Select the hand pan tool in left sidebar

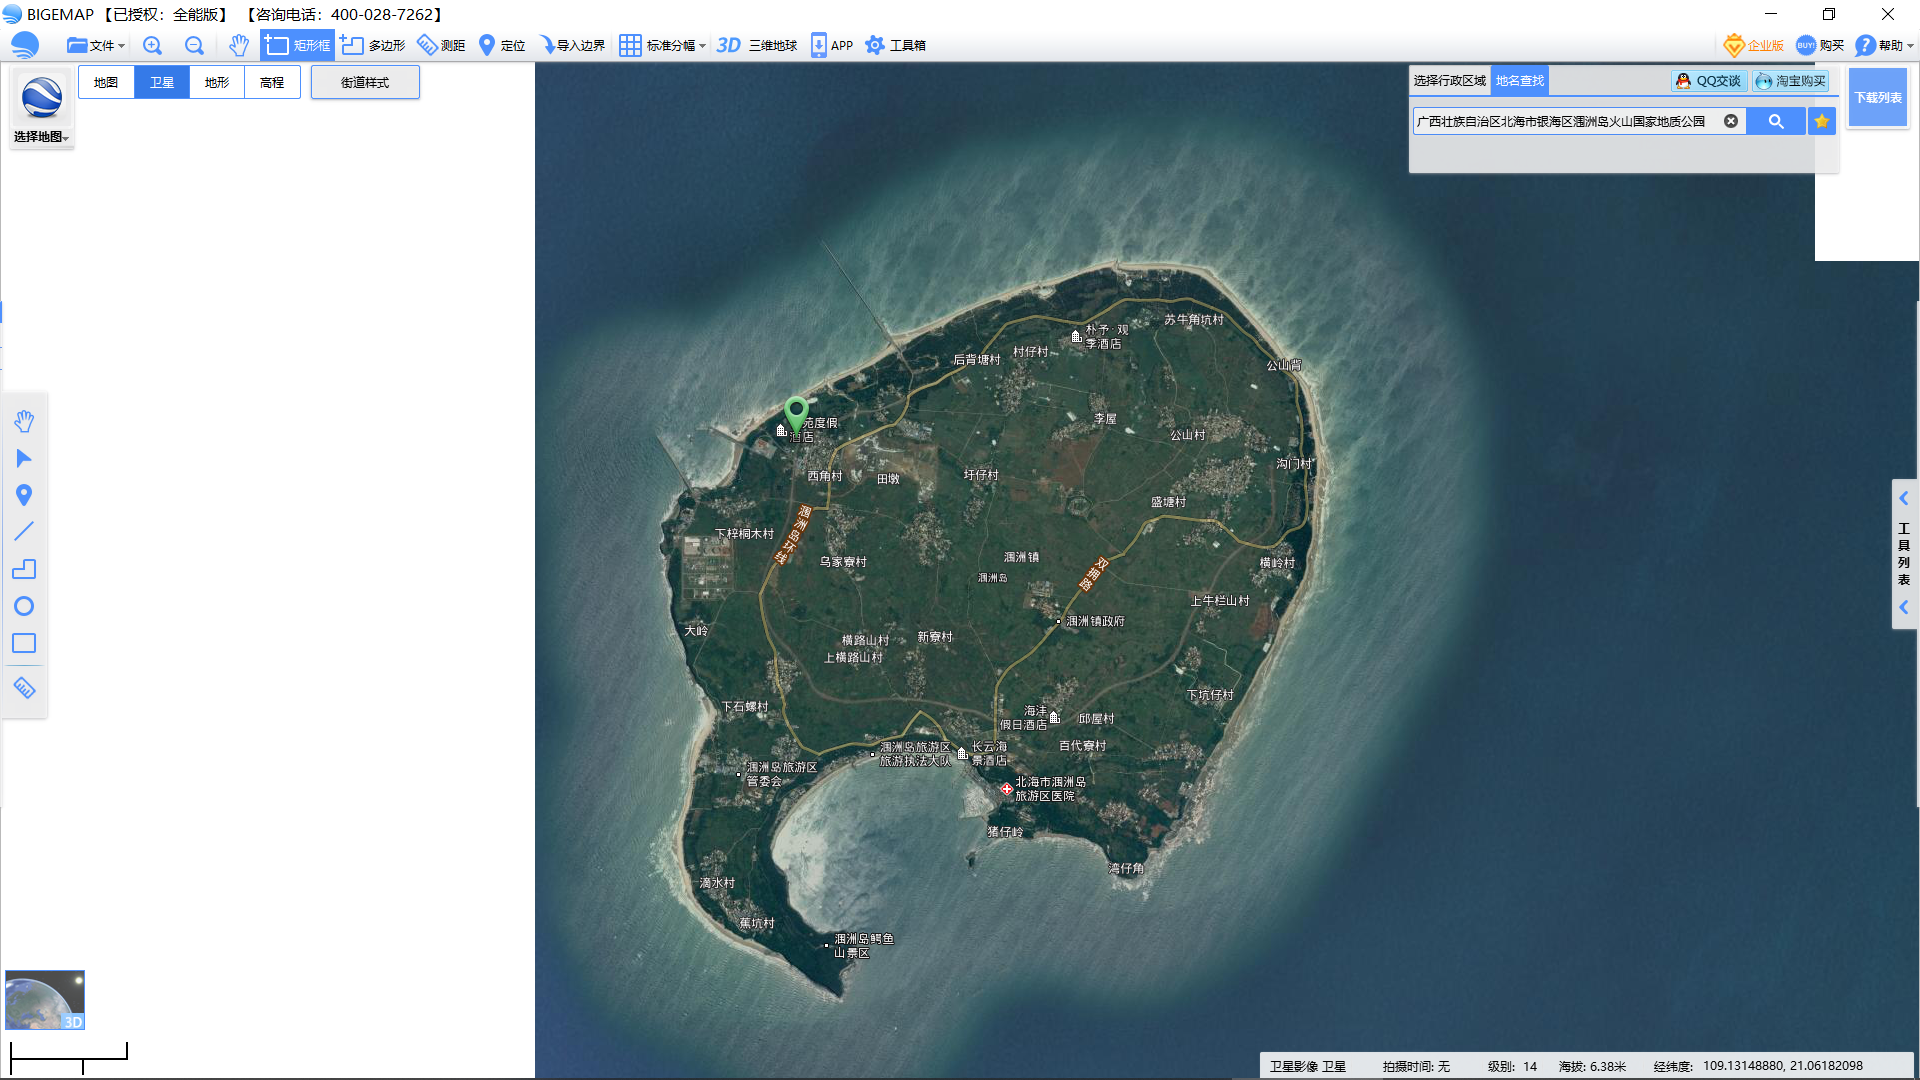coord(24,421)
